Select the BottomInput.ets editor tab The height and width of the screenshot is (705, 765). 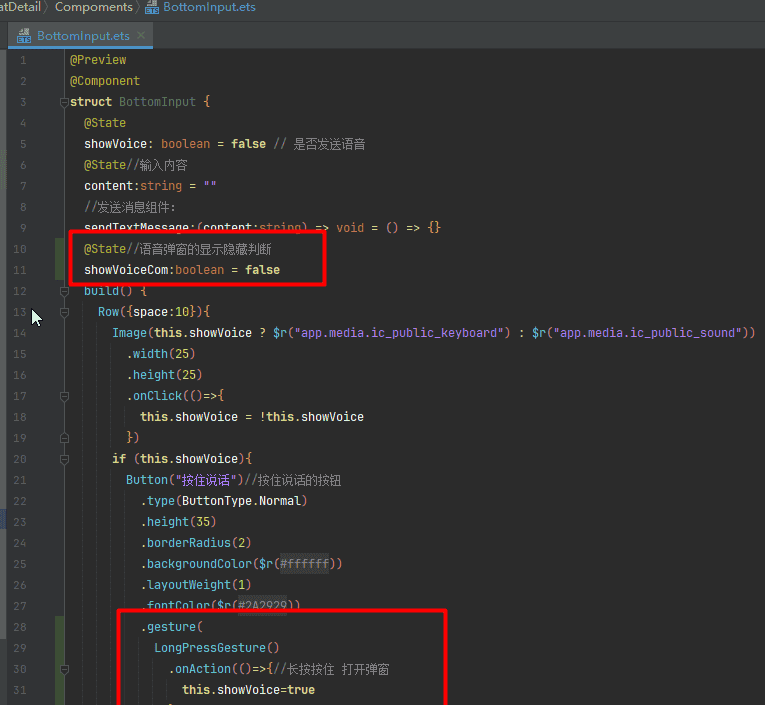(x=82, y=36)
